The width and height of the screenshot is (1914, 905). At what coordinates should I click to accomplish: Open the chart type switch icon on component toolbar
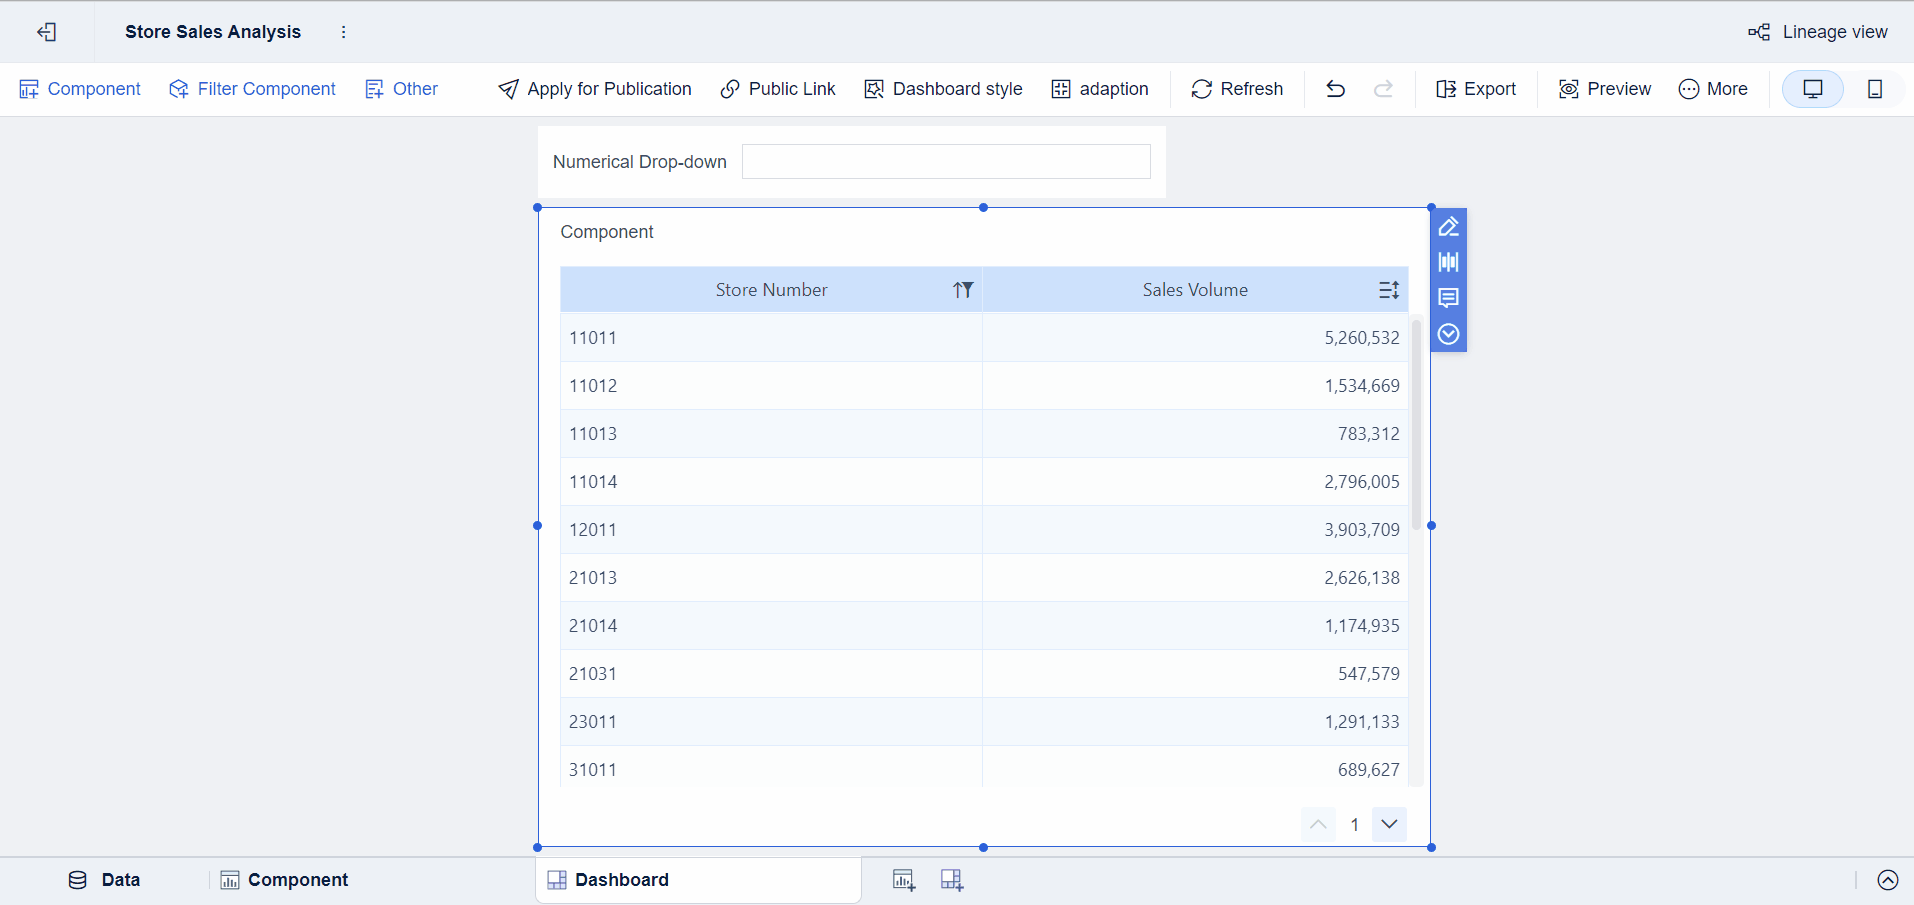1449,262
